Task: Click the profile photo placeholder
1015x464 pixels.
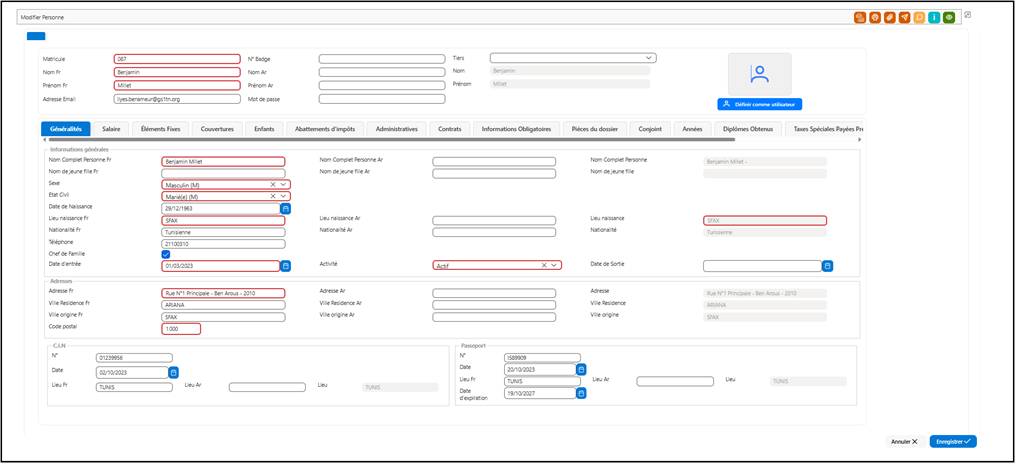Action: tap(759, 74)
